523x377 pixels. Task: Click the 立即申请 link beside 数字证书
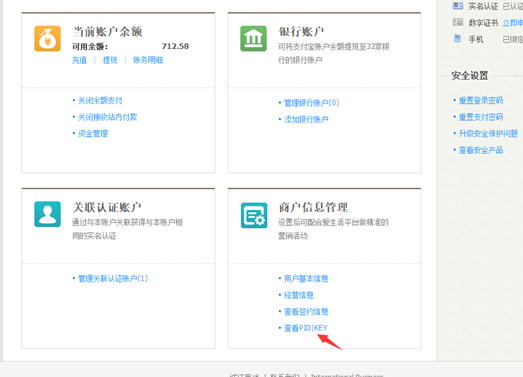[x=513, y=23]
